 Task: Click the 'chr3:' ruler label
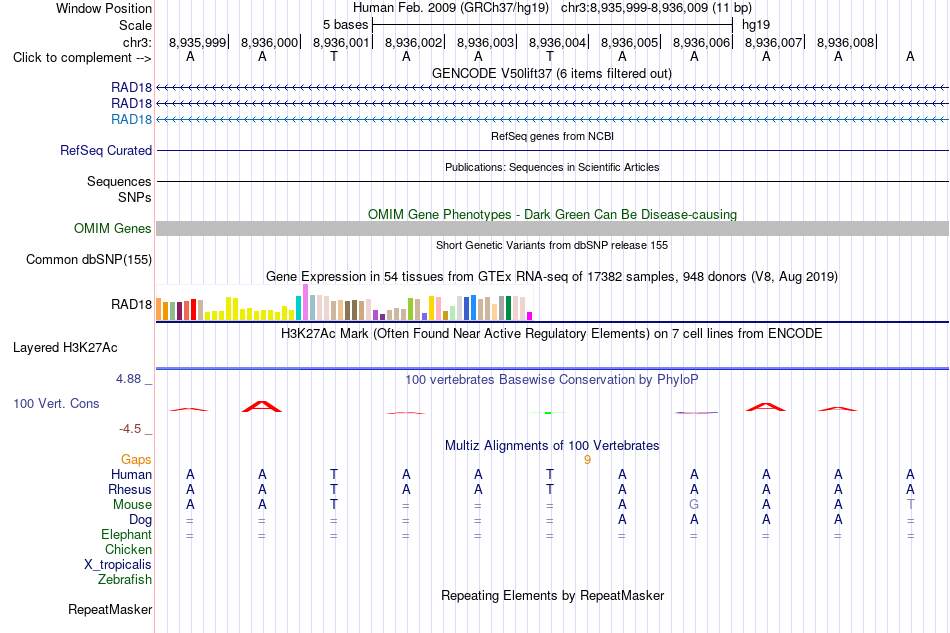137,42
